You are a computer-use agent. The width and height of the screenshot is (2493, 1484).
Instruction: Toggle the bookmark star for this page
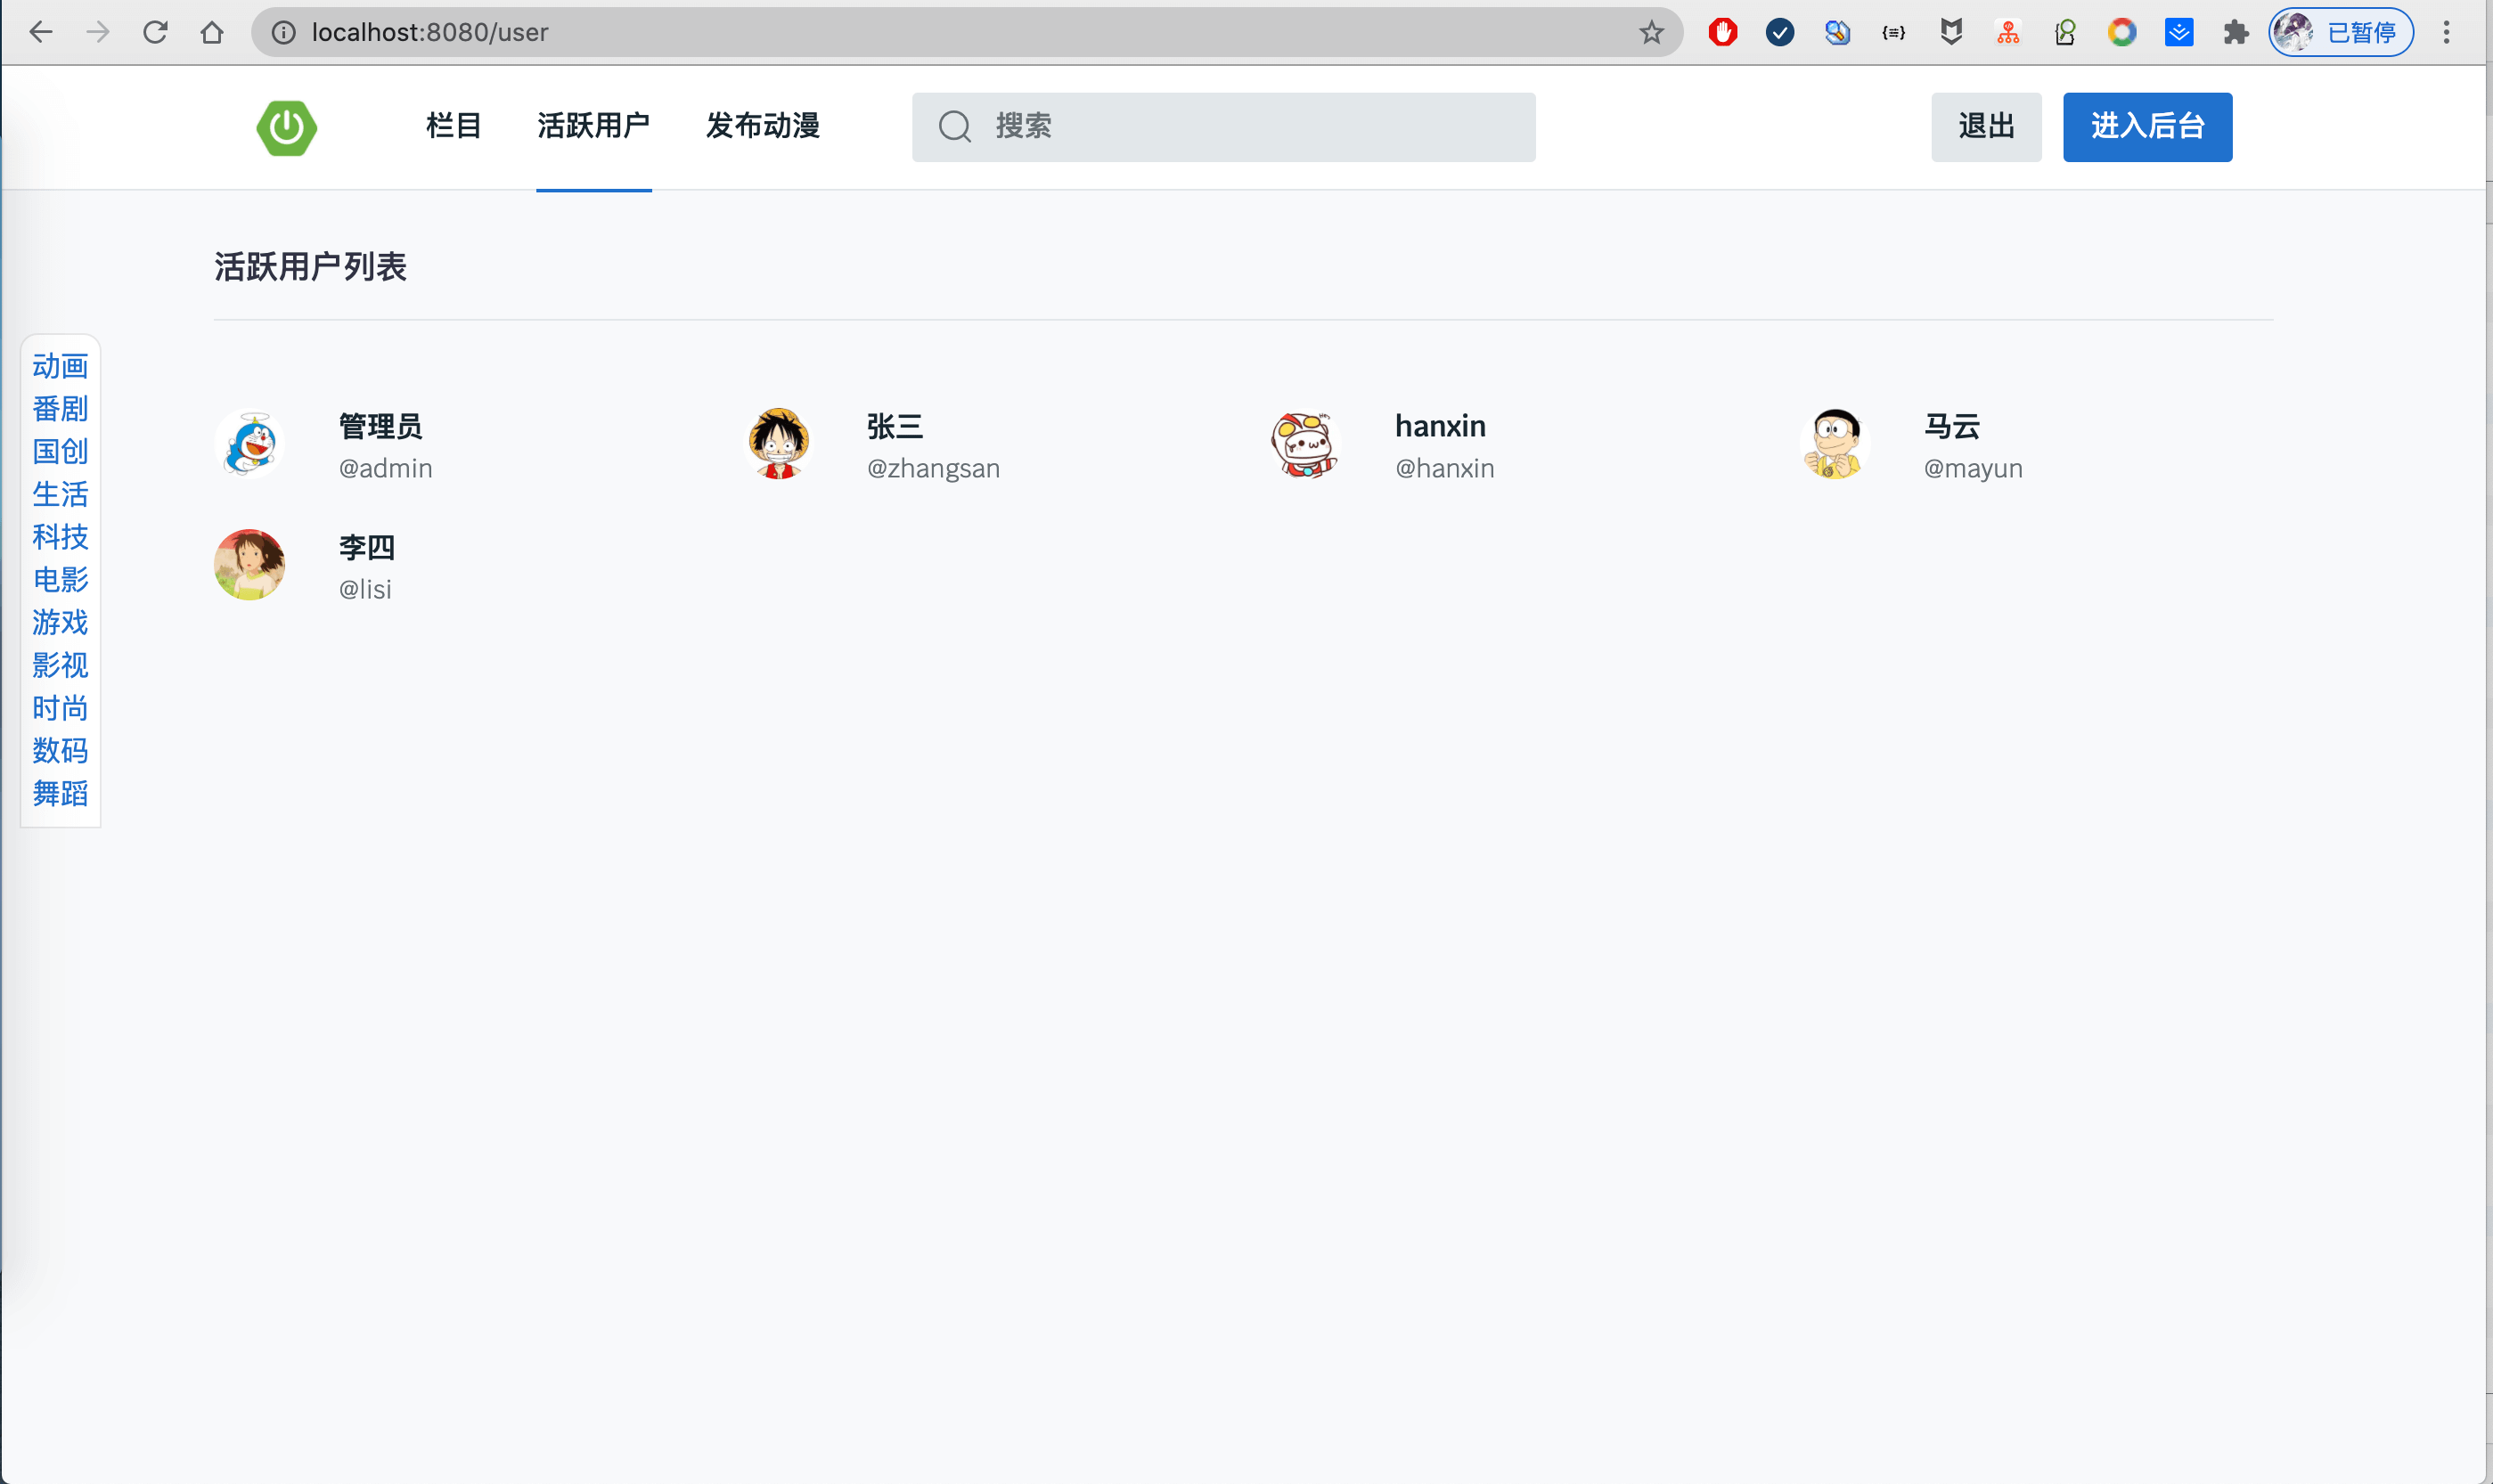[1651, 32]
